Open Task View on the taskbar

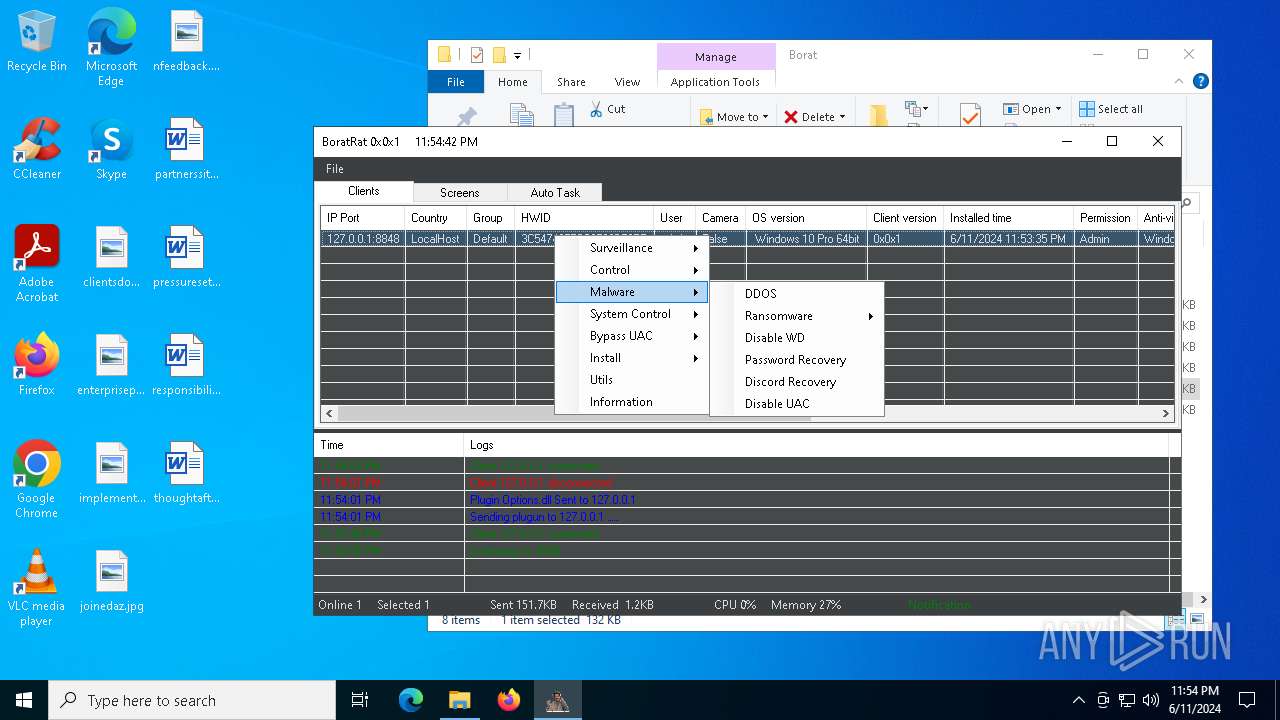tap(360, 700)
